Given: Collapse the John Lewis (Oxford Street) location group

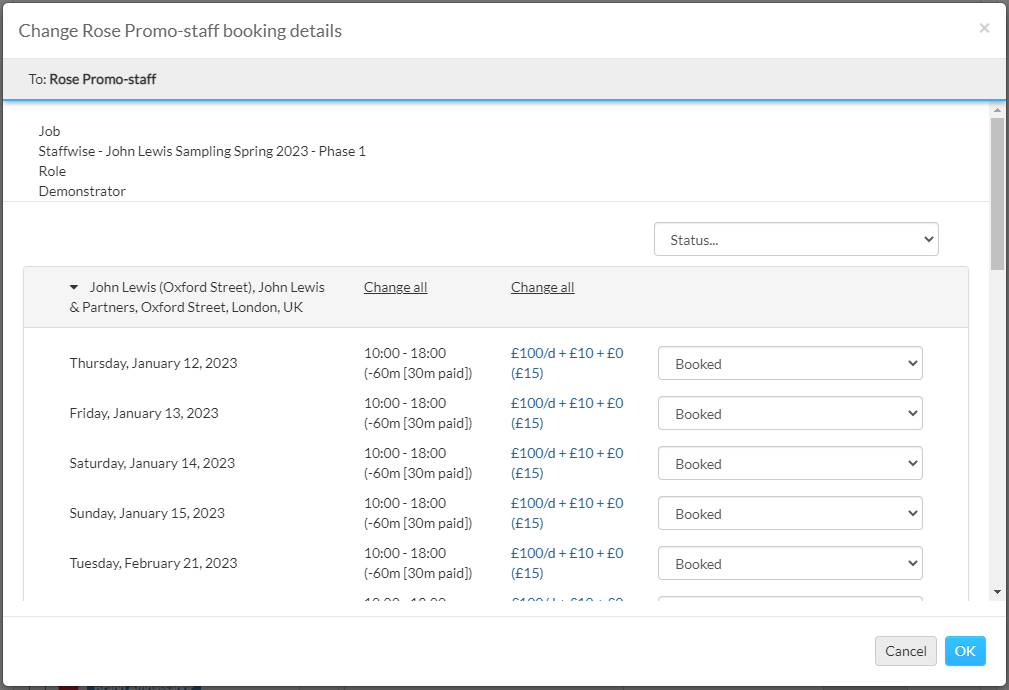Looking at the screenshot, I should [74, 287].
